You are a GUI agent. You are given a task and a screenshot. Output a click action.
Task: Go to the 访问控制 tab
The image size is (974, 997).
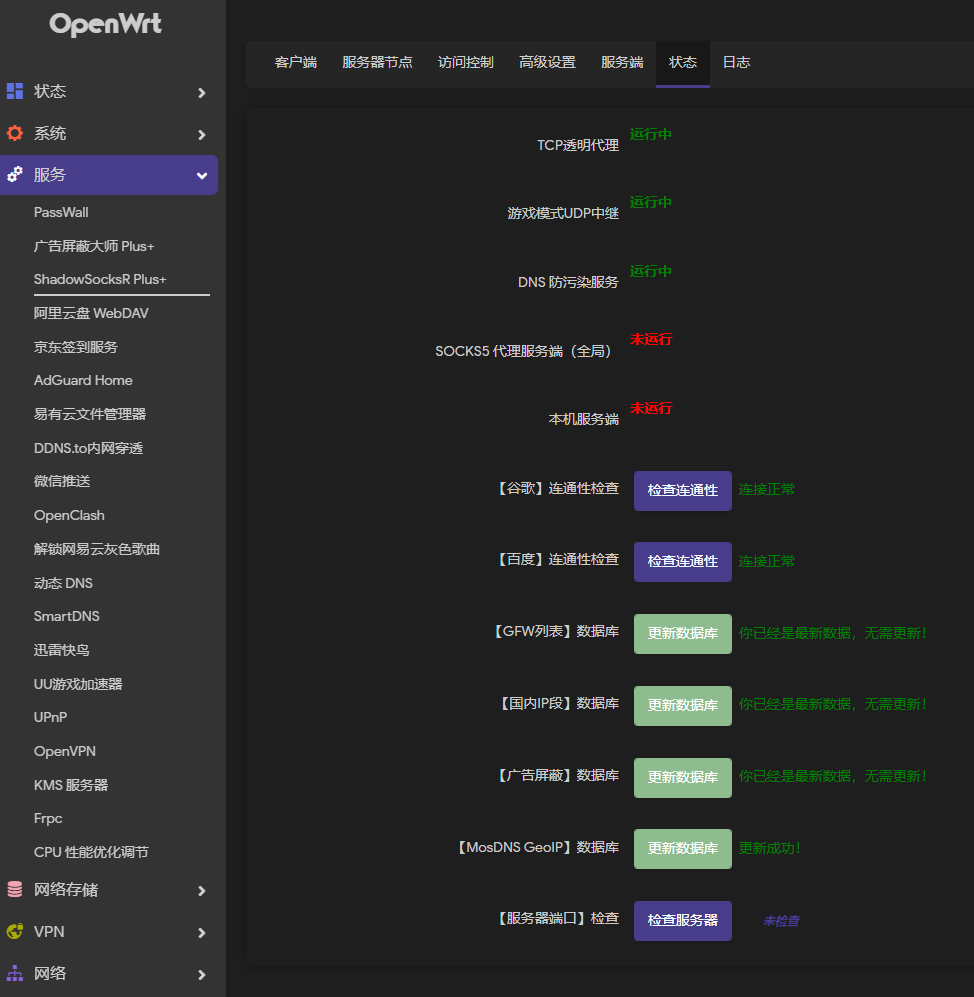(465, 62)
